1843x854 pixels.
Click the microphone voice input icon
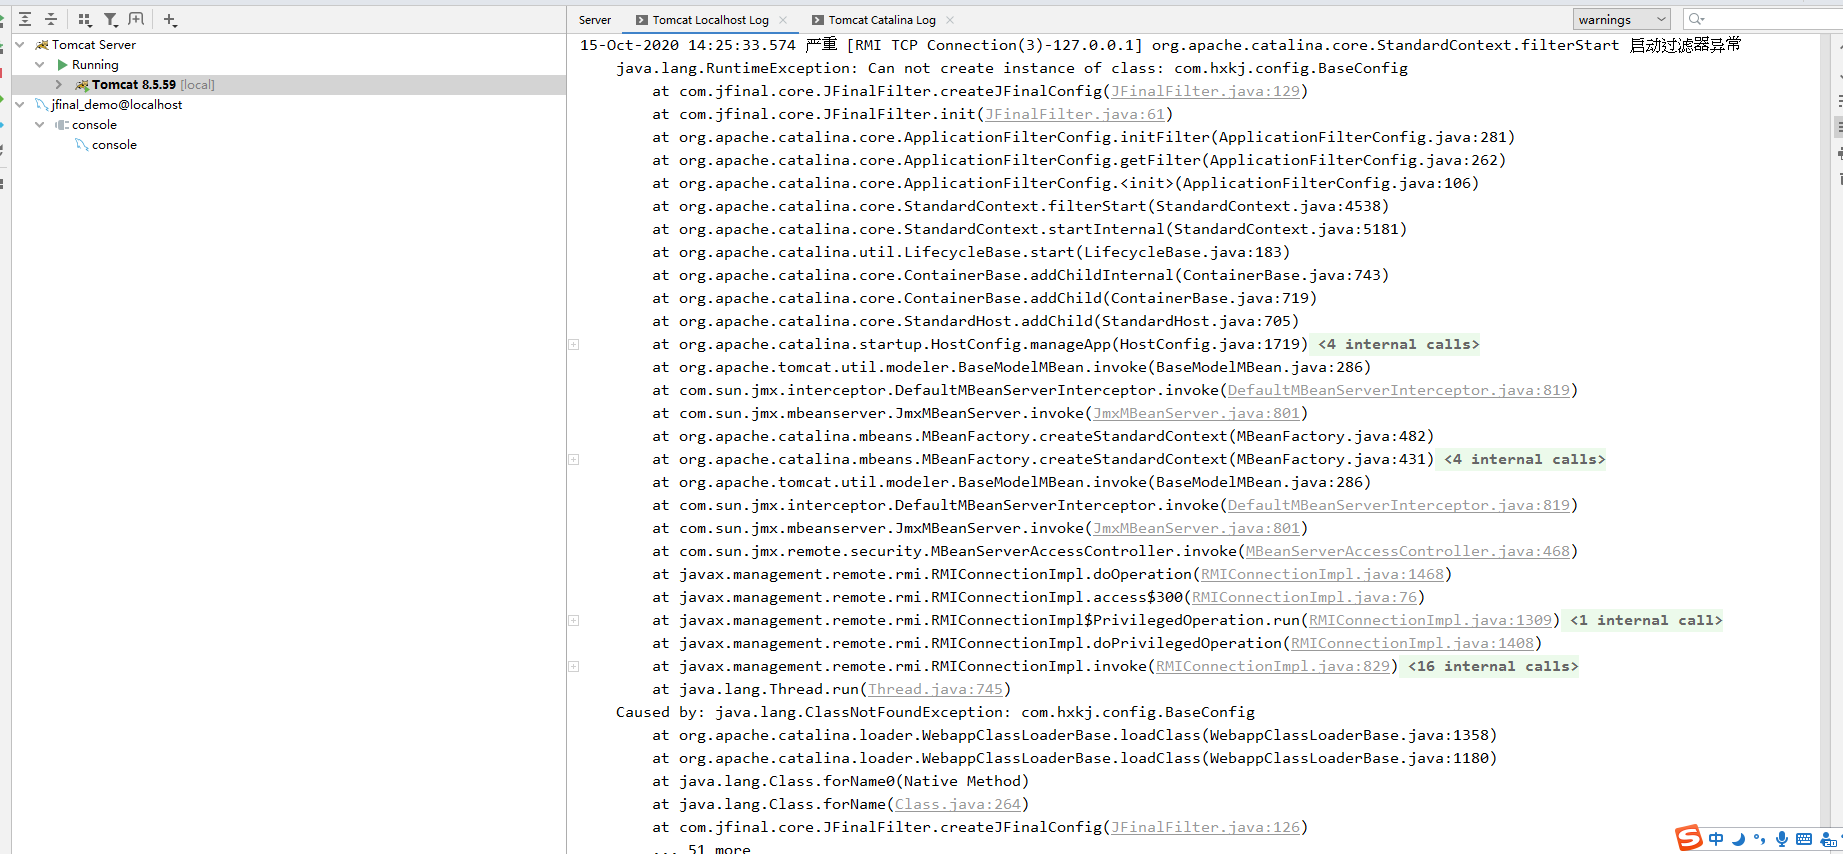pyautogui.click(x=1782, y=839)
